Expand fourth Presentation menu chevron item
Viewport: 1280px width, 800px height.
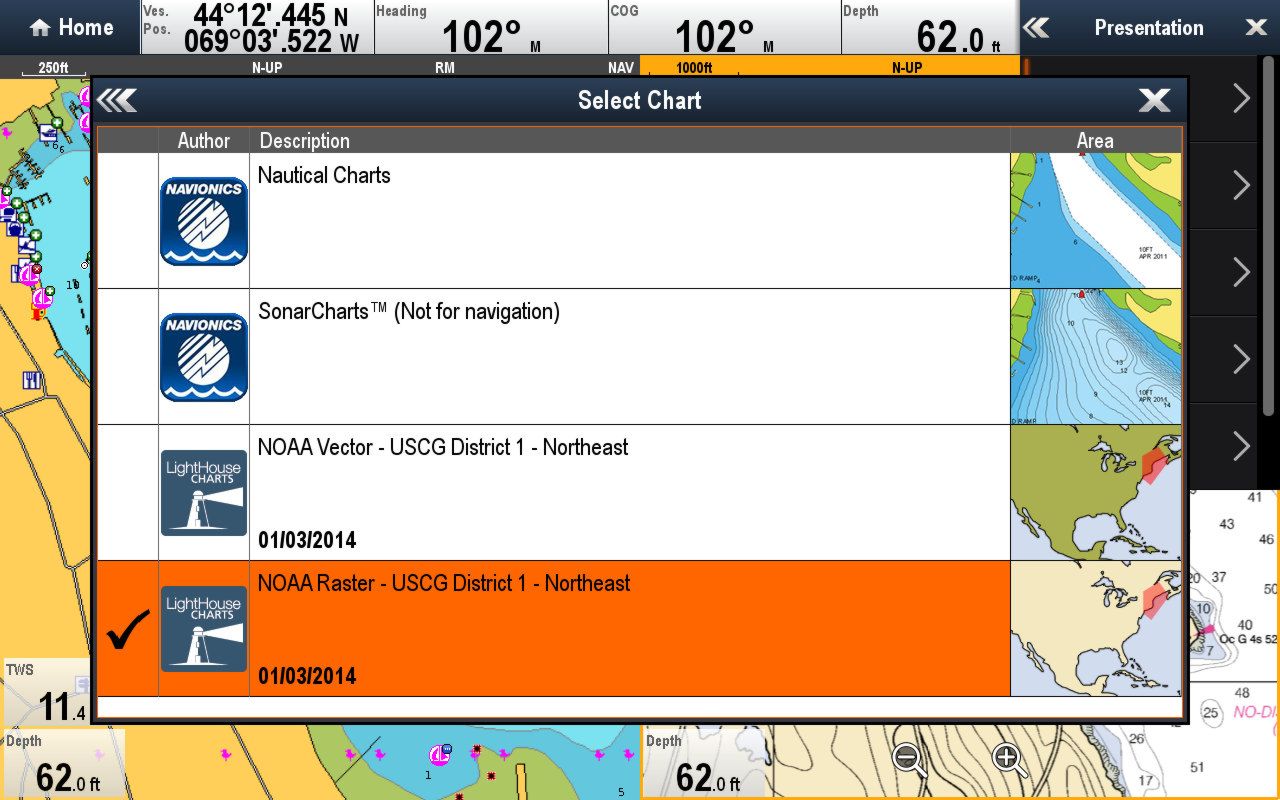point(1241,359)
